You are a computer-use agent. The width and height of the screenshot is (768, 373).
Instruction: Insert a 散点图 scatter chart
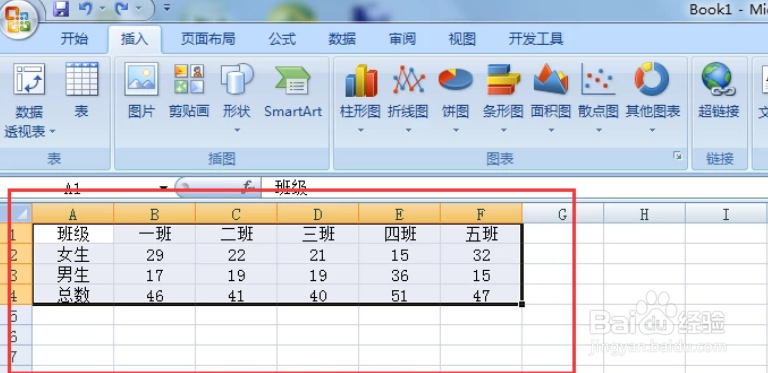click(598, 98)
